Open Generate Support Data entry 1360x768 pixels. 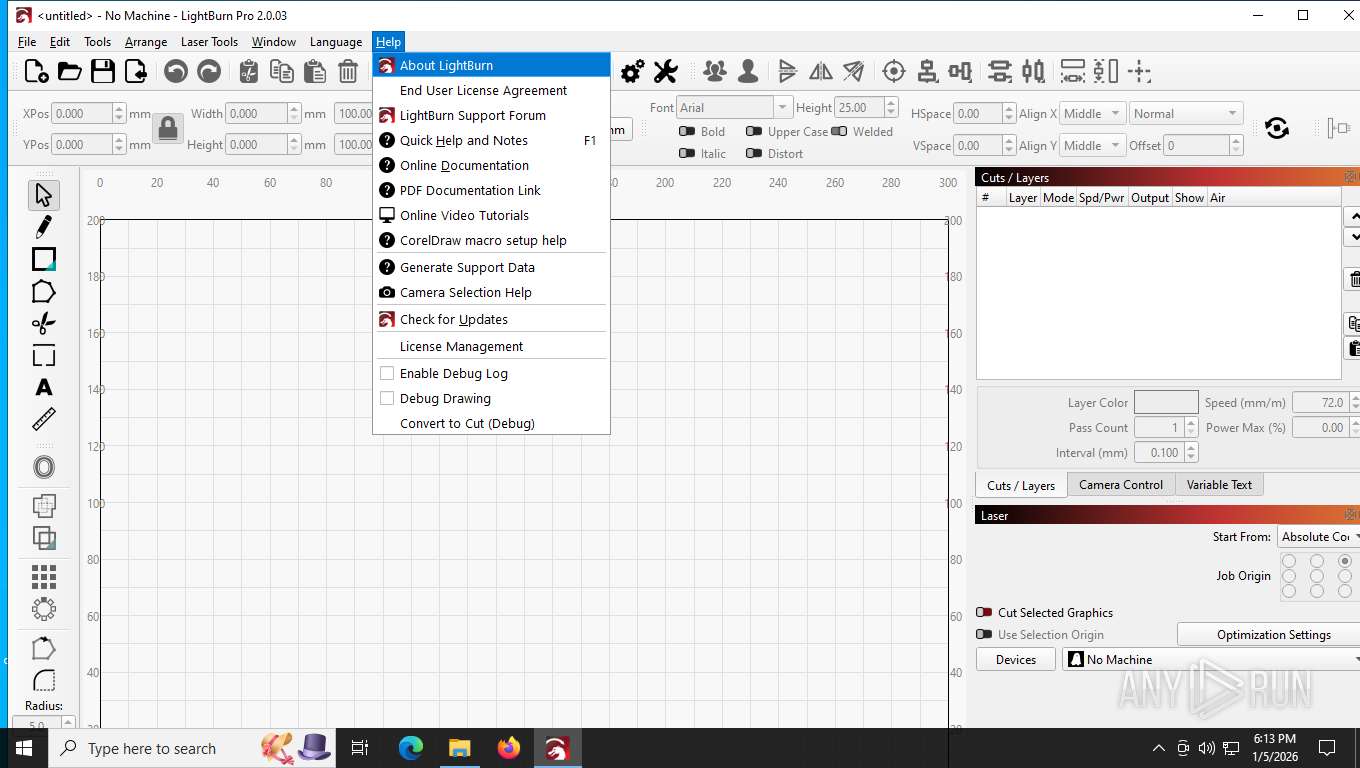(x=491, y=267)
